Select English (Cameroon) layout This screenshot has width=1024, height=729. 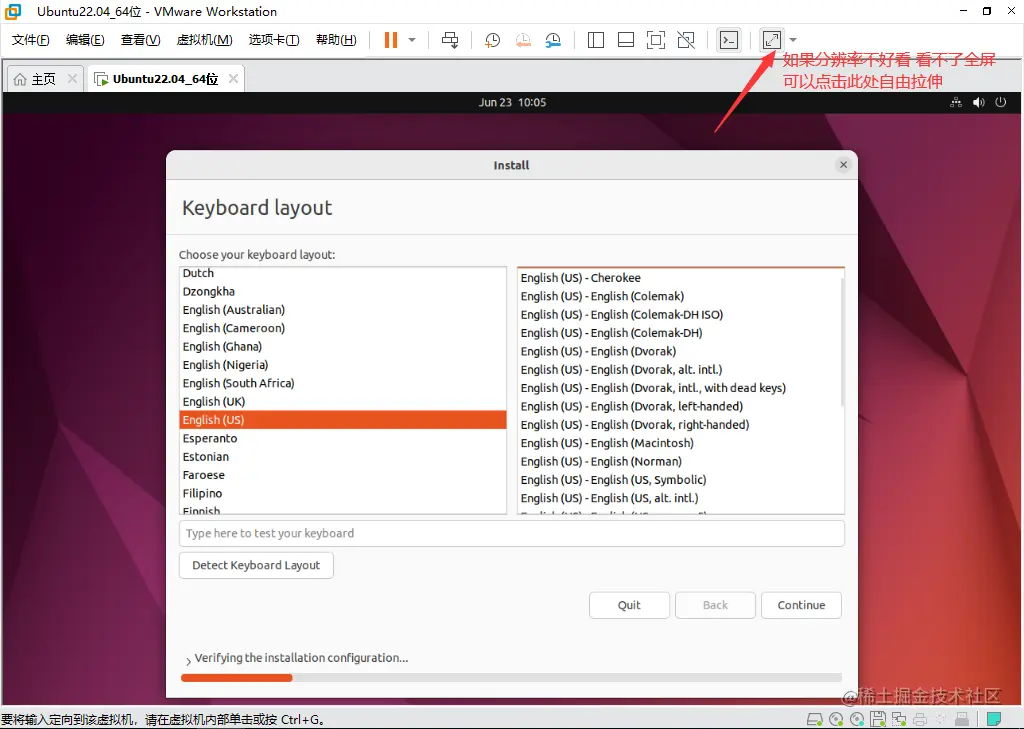click(x=343, y=328)
